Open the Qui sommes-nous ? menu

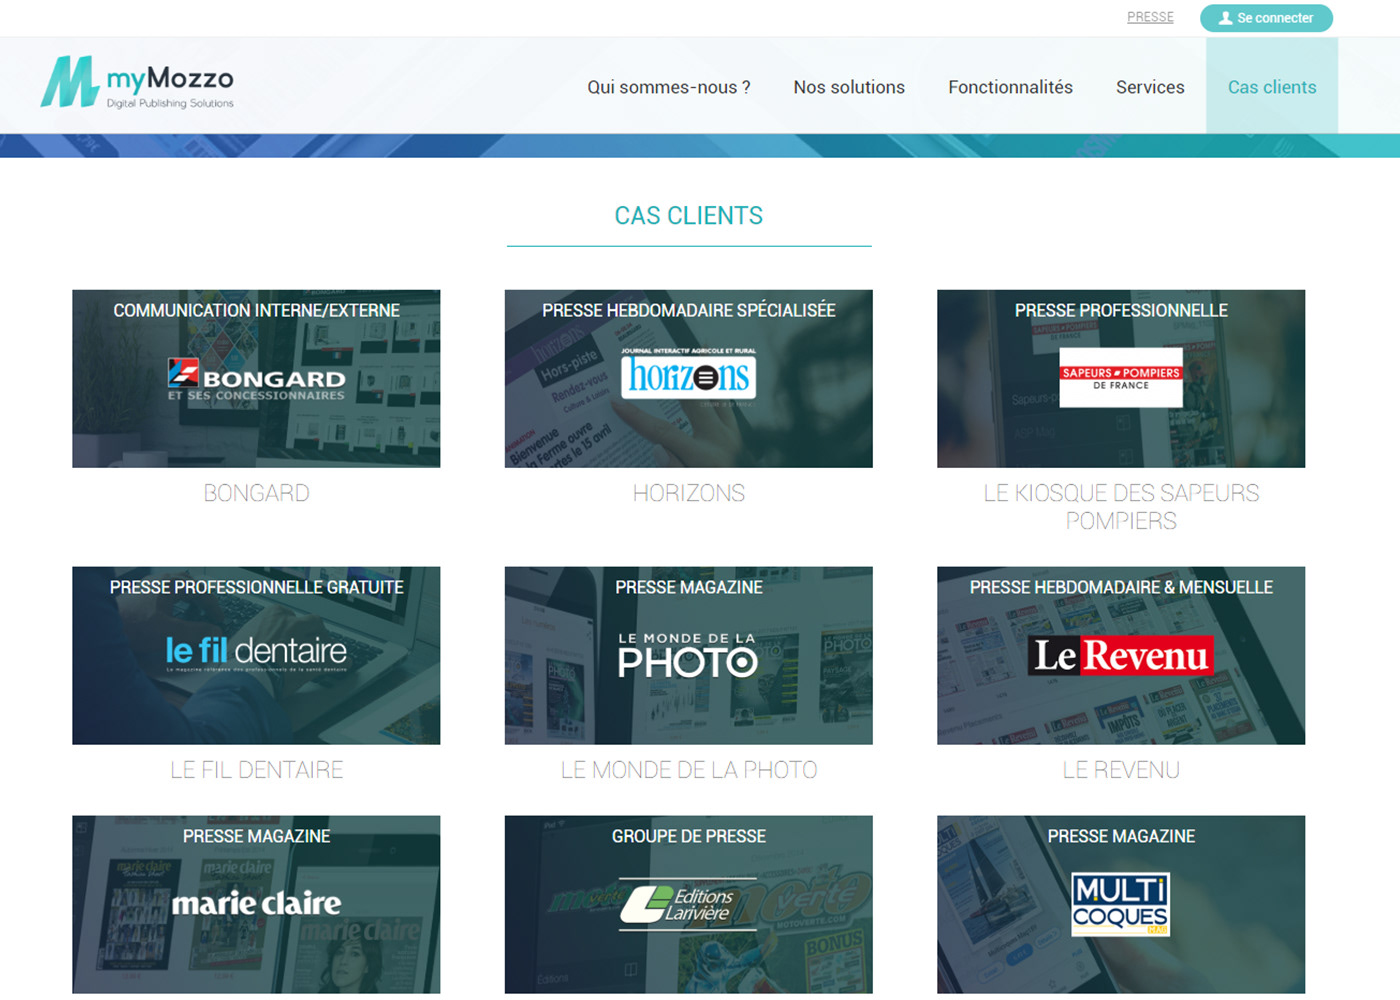point(669,87)
